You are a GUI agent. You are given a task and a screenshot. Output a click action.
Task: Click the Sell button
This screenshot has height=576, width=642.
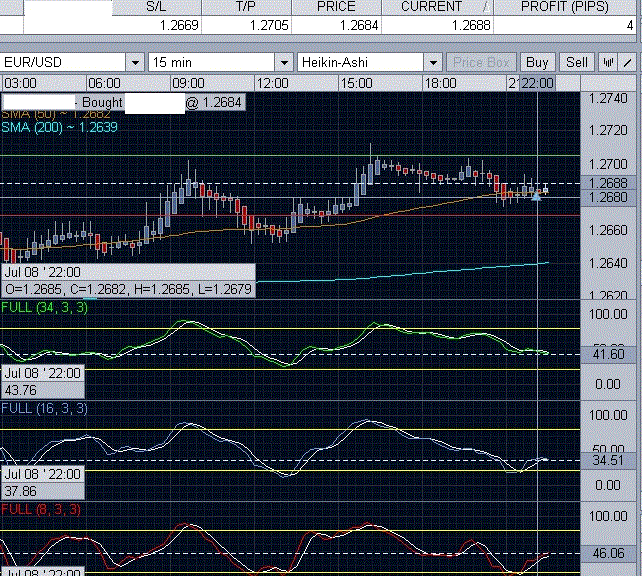coord(577,63)
